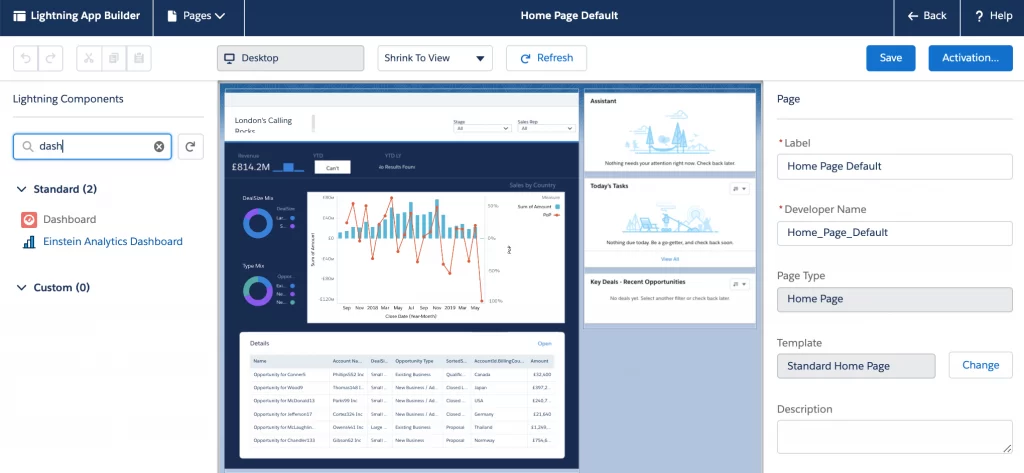Image resolution: width=1024 pixels, height=473 pixels.
Task: Click the Activation... button
Action: coord(970,58)
